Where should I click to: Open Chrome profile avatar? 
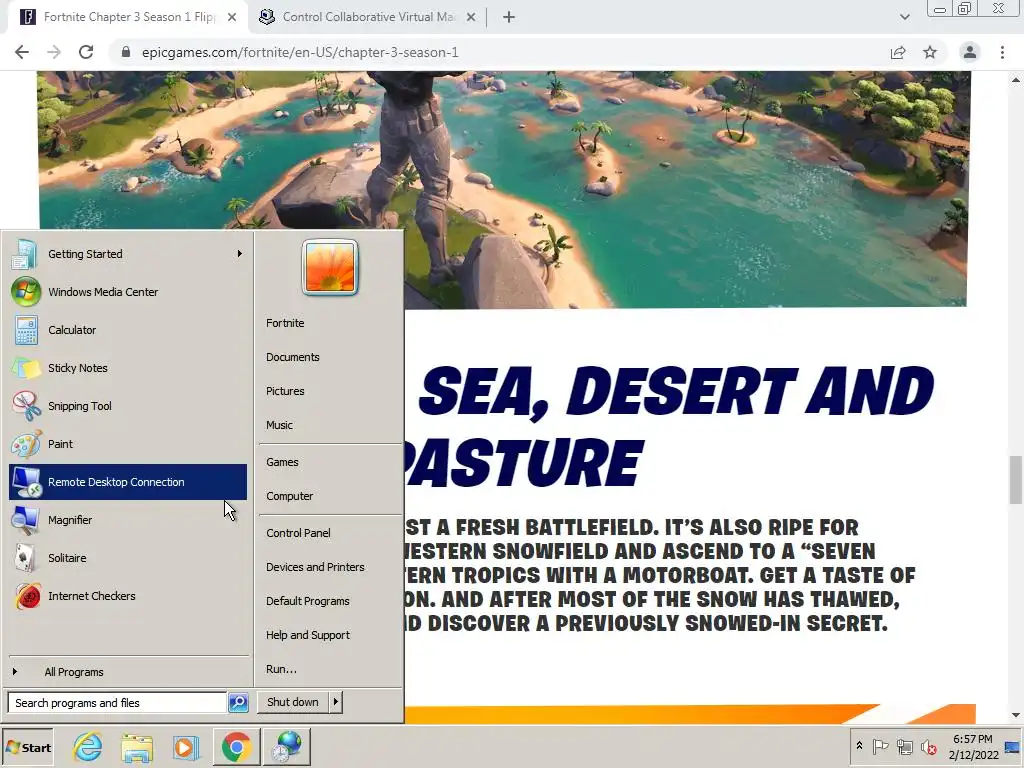click(x=970, y=52)
